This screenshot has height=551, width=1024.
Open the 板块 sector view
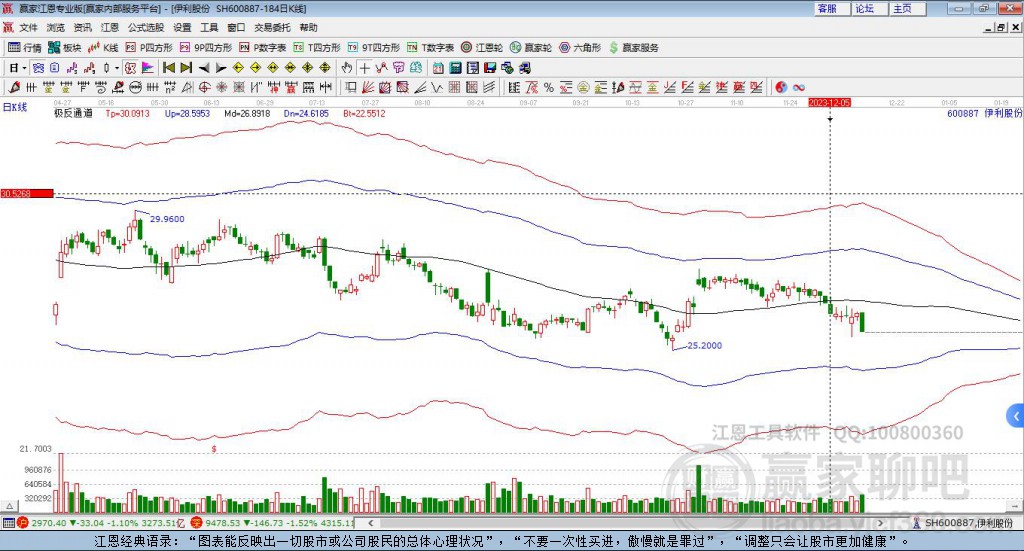click(64, 48)
